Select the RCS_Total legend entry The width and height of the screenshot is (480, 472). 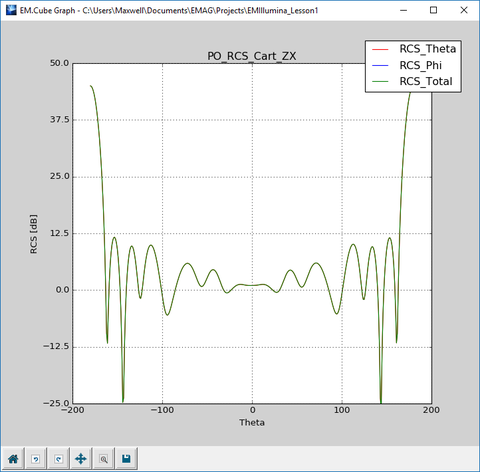[x=426, y=81]
